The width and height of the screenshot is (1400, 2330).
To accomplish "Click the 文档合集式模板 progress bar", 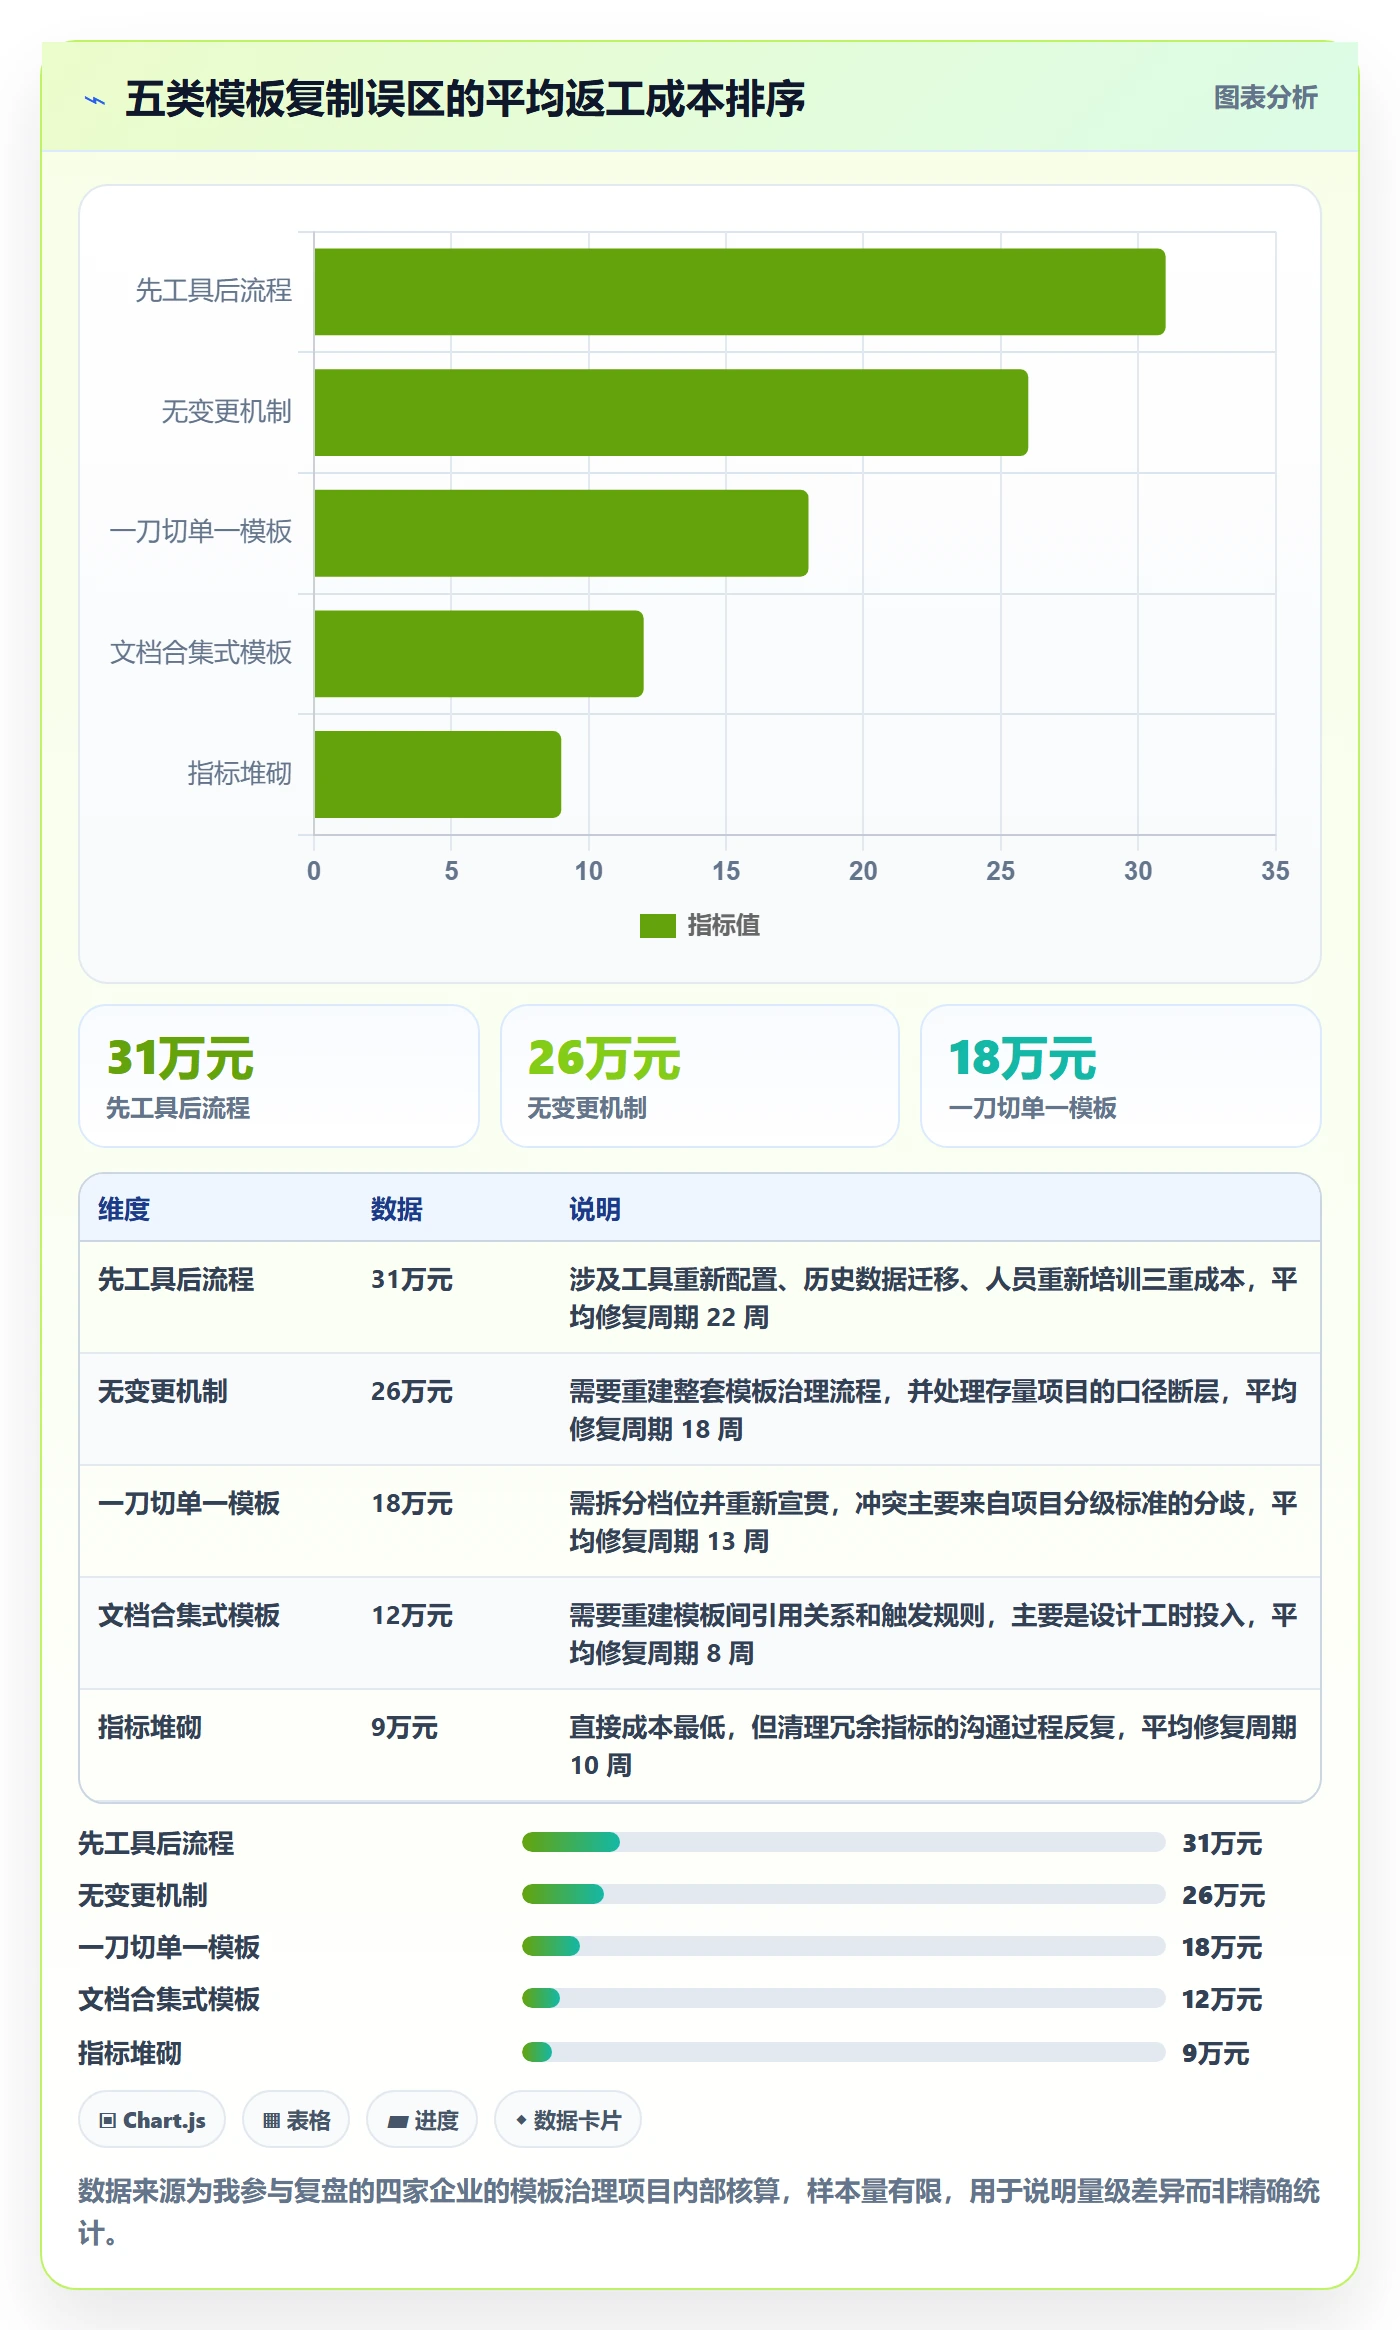I will point(843,1998).
